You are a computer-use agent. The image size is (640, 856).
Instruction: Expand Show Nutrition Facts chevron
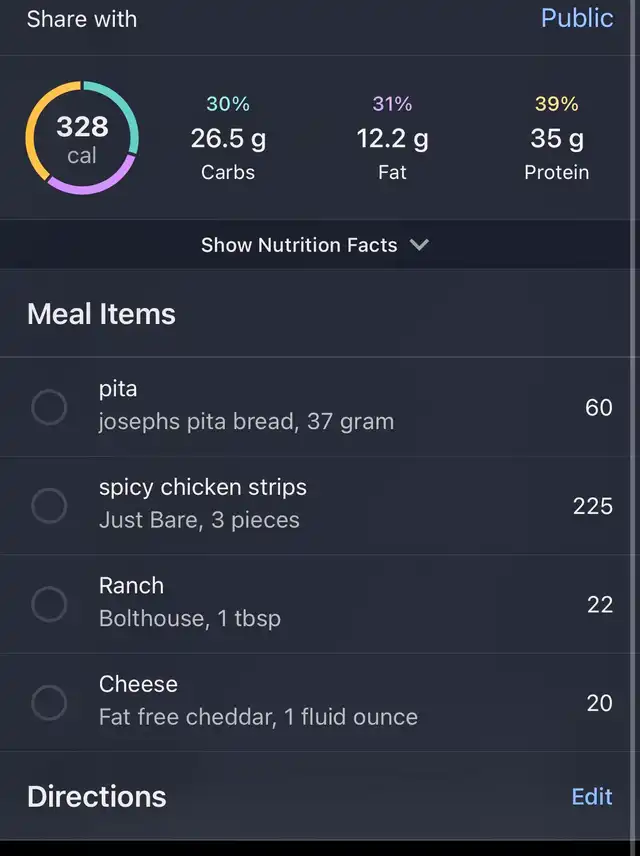[x=419, y=245]
